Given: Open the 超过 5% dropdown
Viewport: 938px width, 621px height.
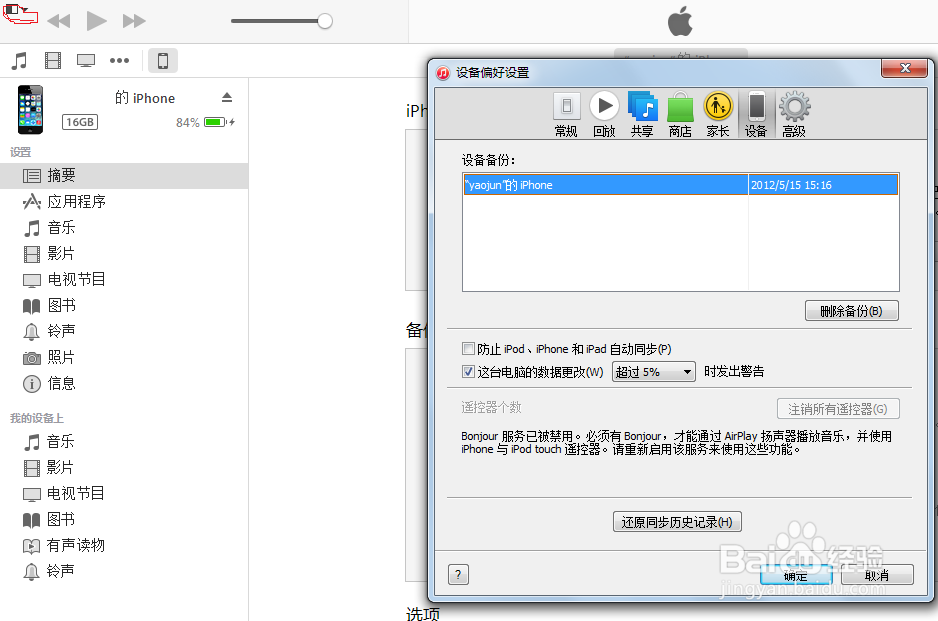Looking at the screenshot, I should (x=654, y=372).
